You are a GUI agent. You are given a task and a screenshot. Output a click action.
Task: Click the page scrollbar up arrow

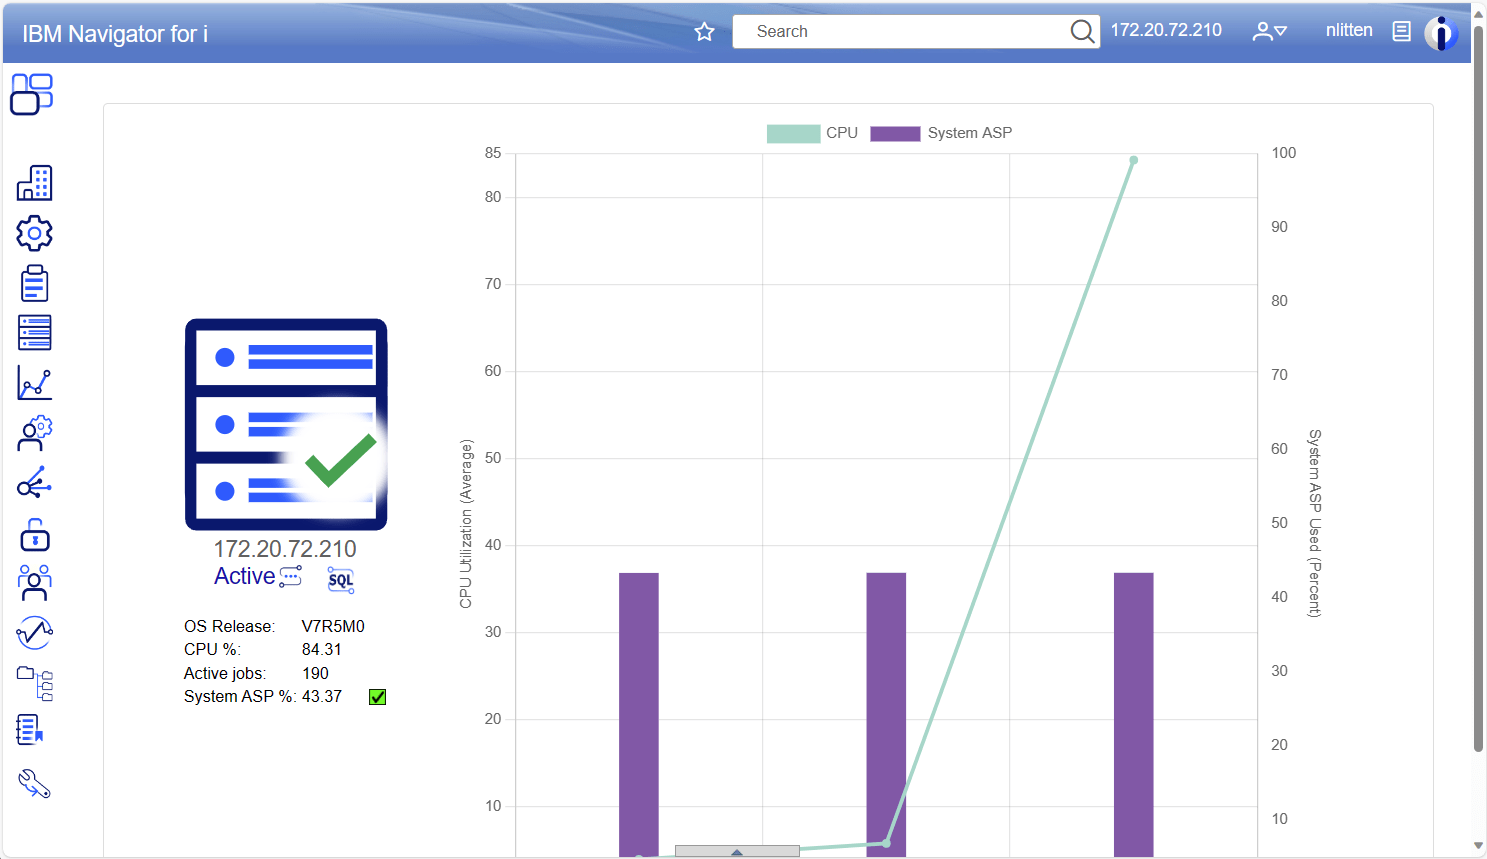[1478, 14]
